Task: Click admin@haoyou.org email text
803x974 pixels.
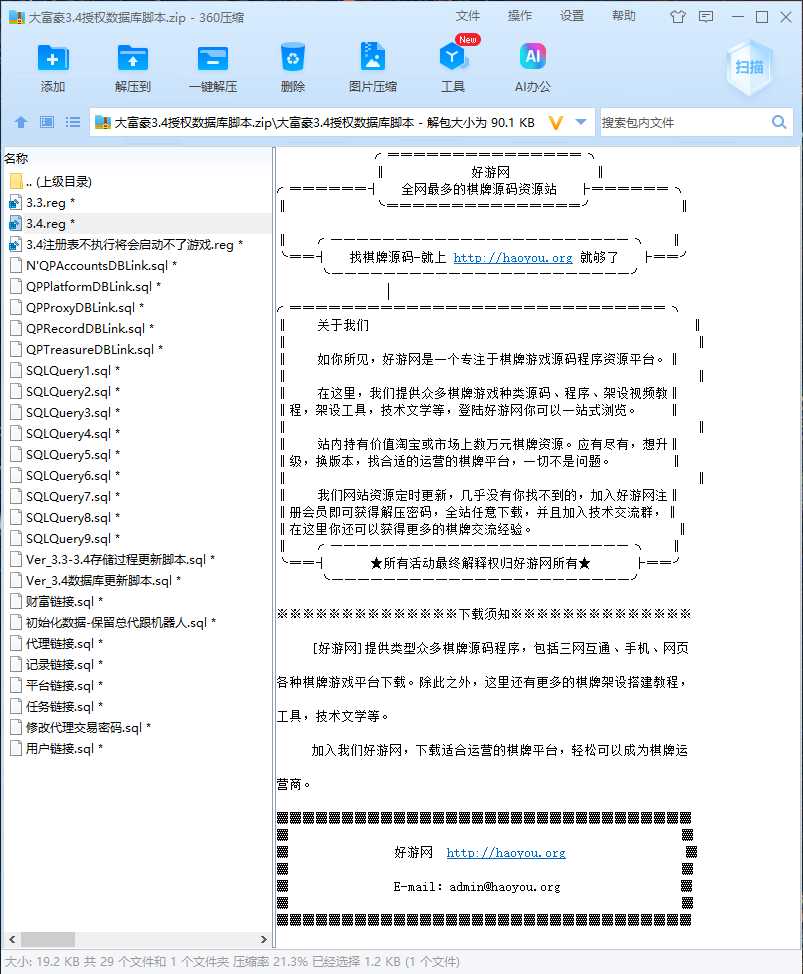Action: point(504,887)
